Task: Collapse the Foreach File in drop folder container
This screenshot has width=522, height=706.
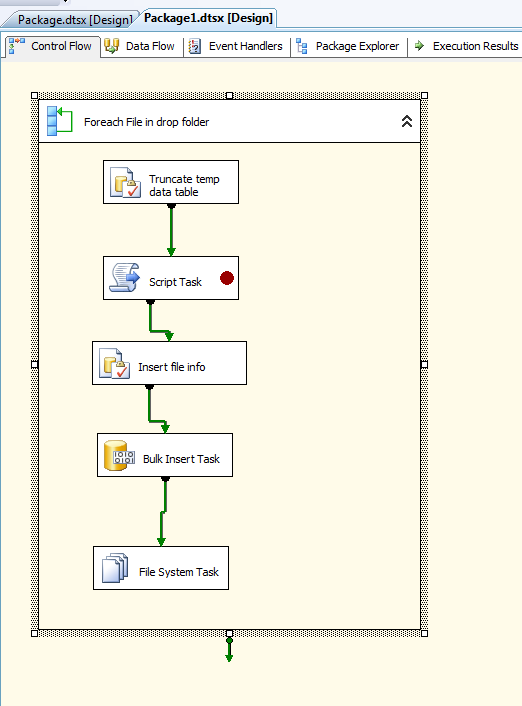Action: coord(407,121)
